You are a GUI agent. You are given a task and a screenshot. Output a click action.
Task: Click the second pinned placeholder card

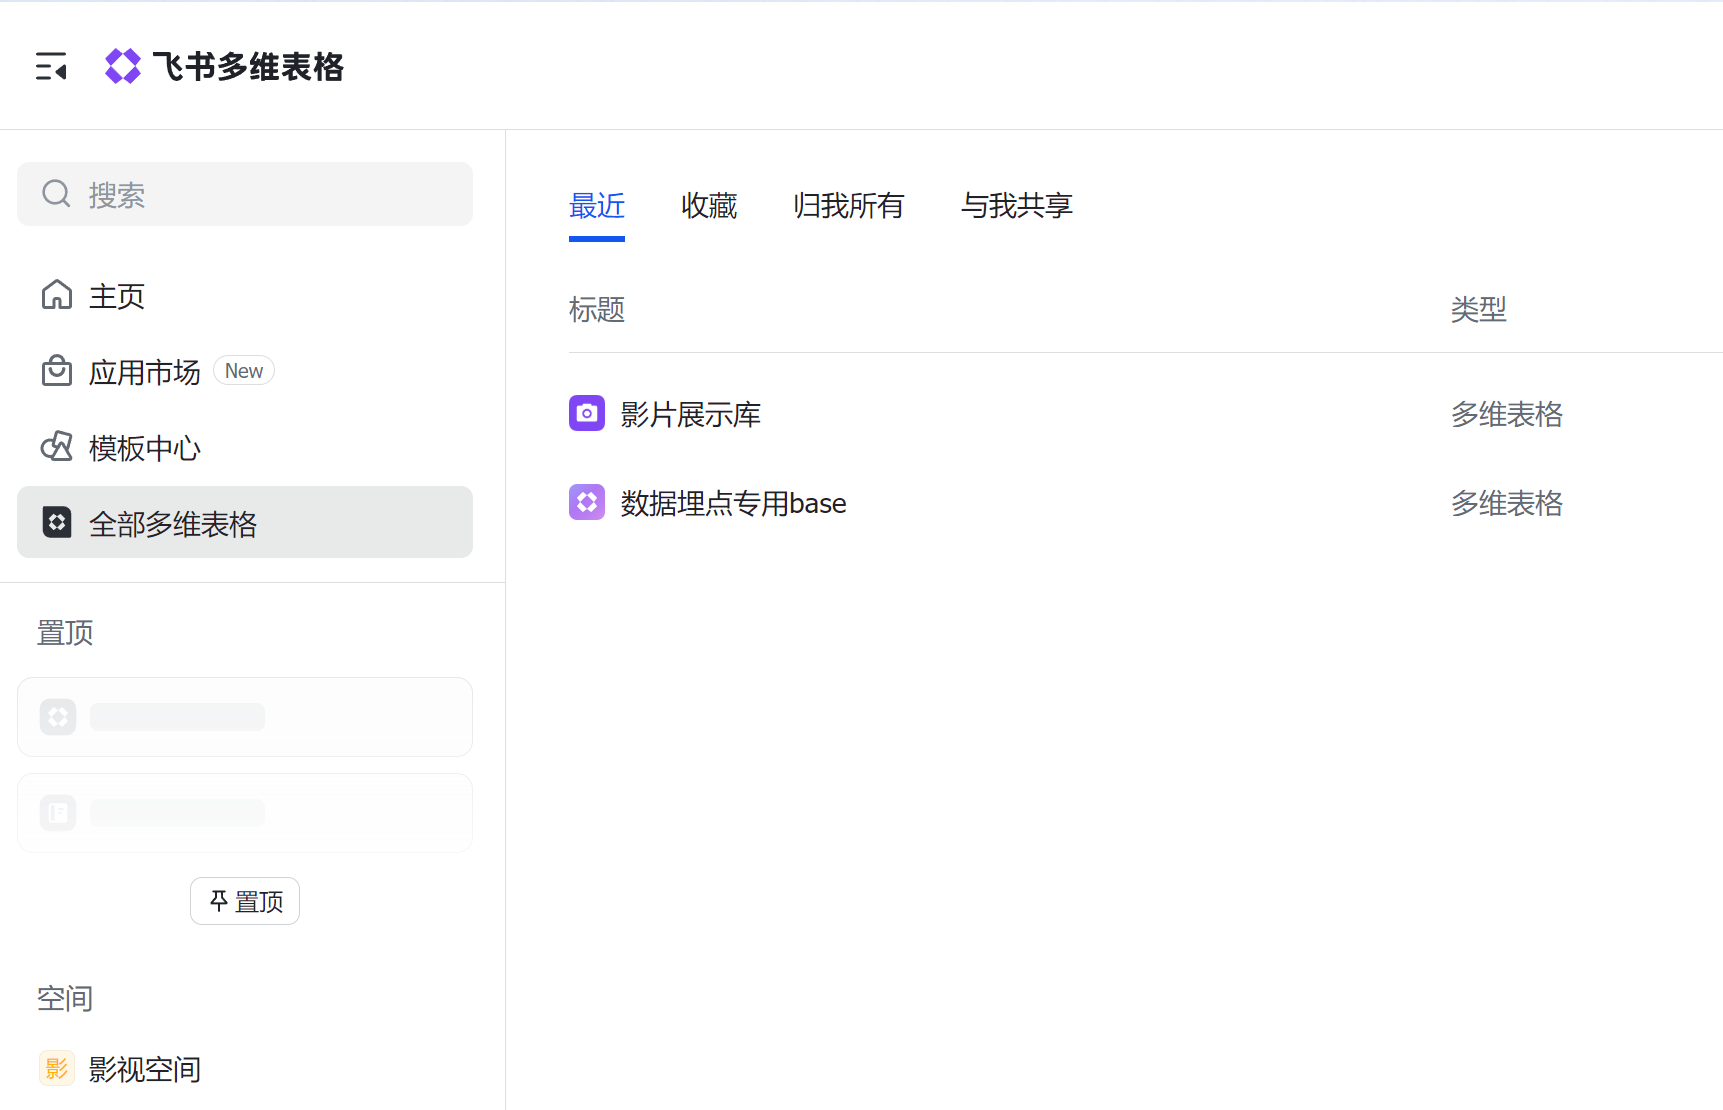pyautogui.click(x=245, y=813)
